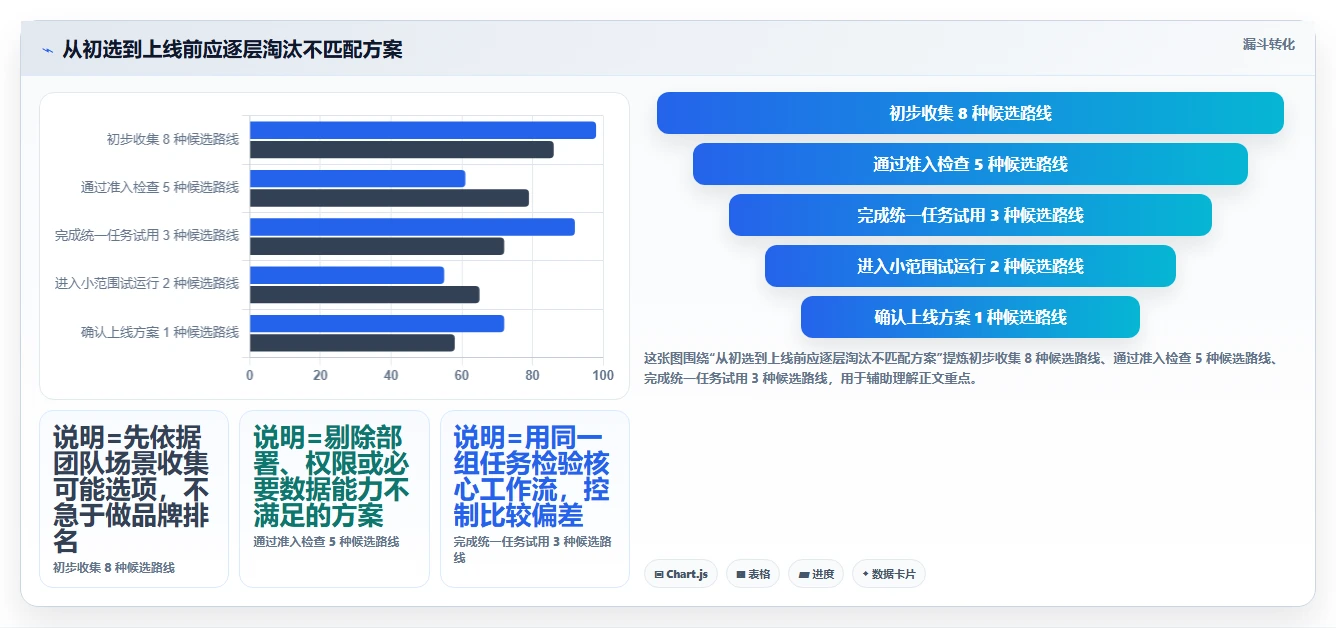Select the 完成统一任务试用 3 种候选路线 funnel stage
Viewport: 1336px width, 628px height.
(x=970, y=215)
